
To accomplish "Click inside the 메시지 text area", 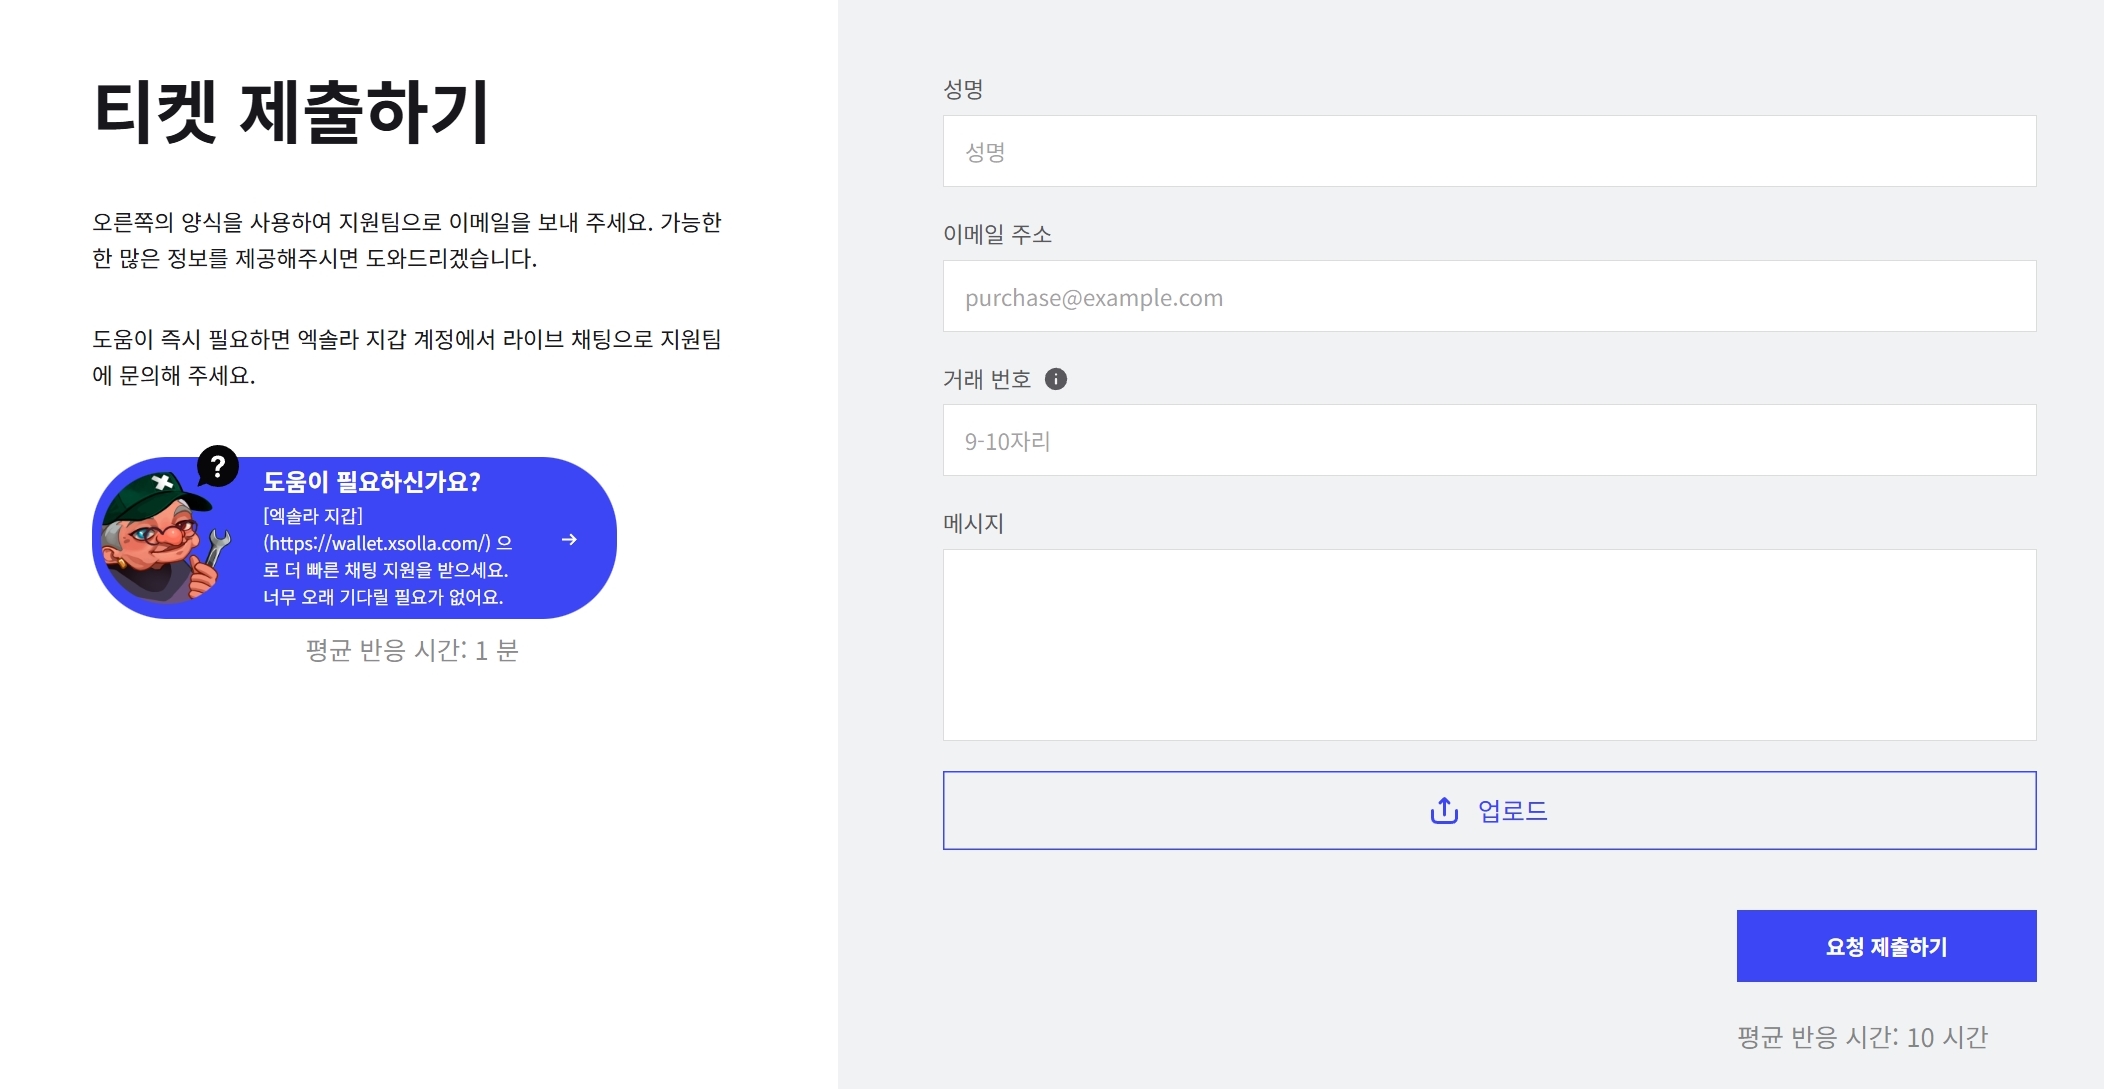I will 1489,645.
